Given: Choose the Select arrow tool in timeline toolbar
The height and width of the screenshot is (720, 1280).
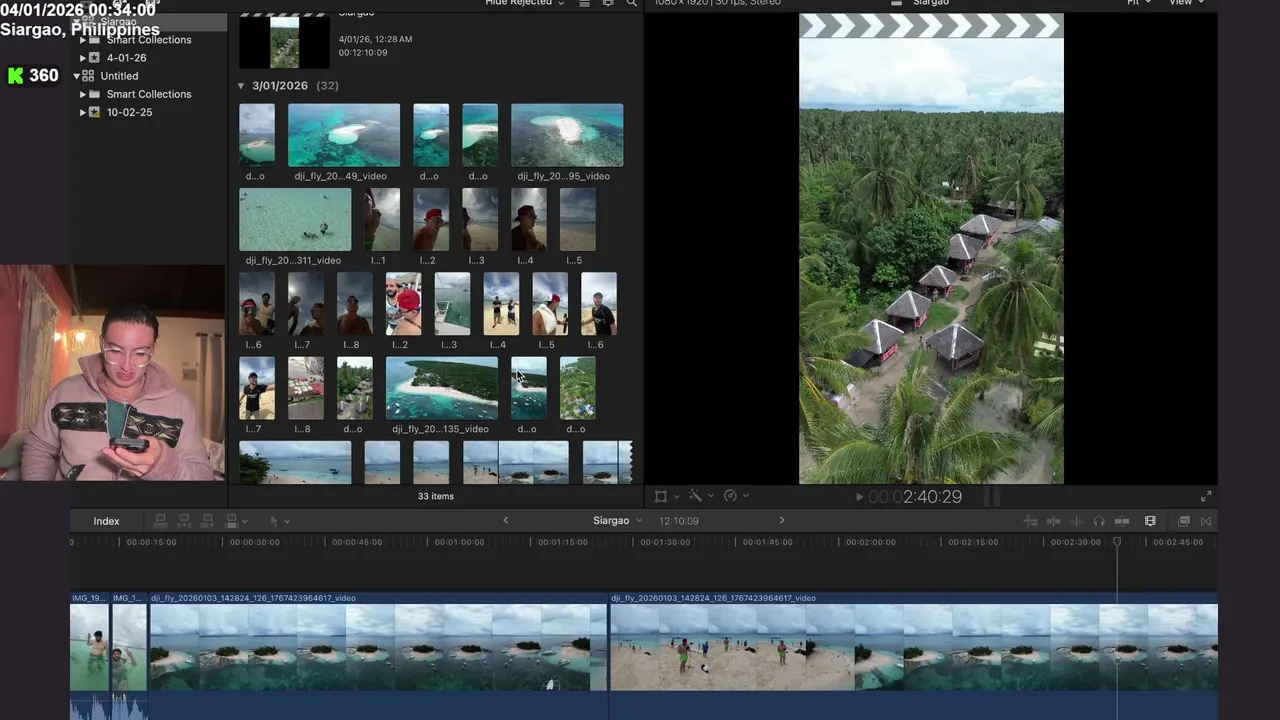Looking at the screenshot, I should click(x=274, y=521).
